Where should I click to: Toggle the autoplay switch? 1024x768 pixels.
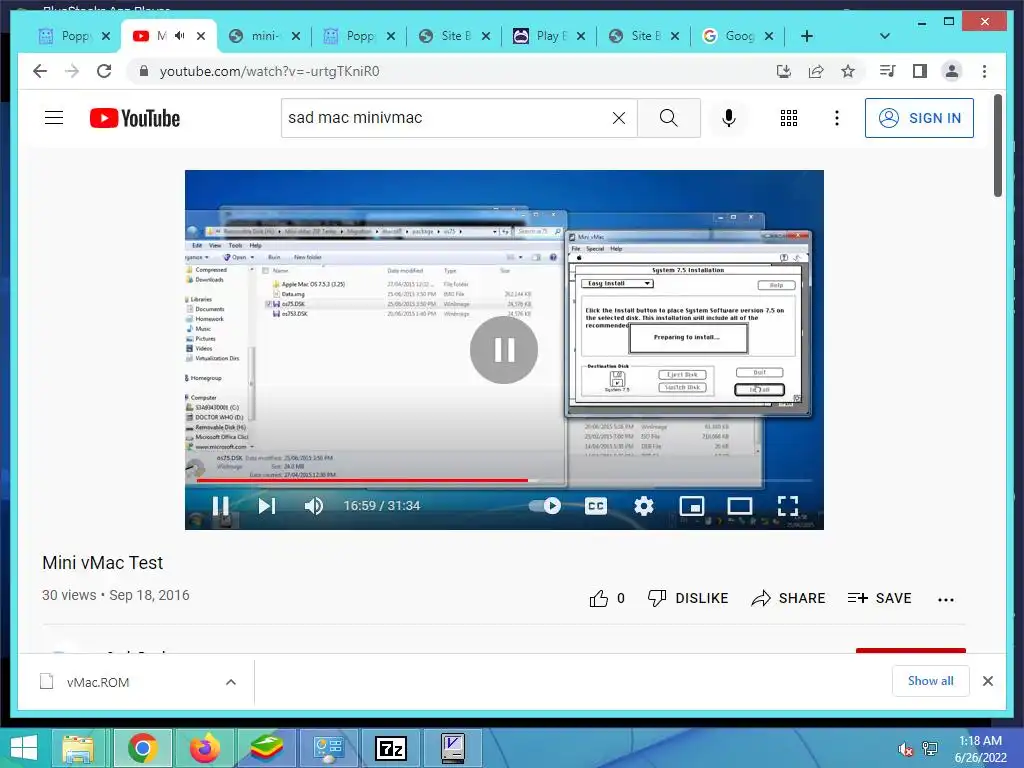[x=545, y=505]
